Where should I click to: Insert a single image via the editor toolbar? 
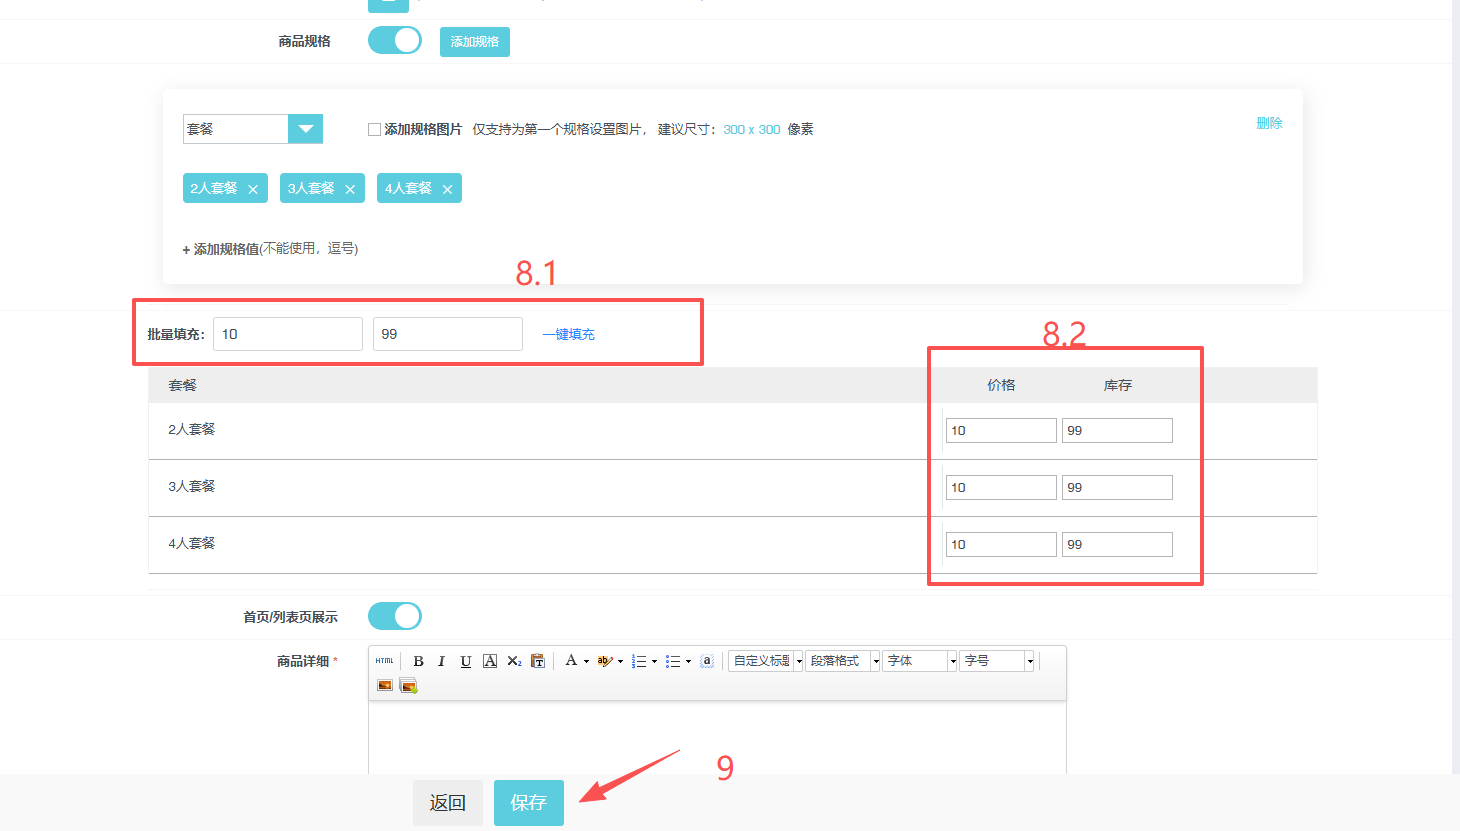(x=385, y=685)
